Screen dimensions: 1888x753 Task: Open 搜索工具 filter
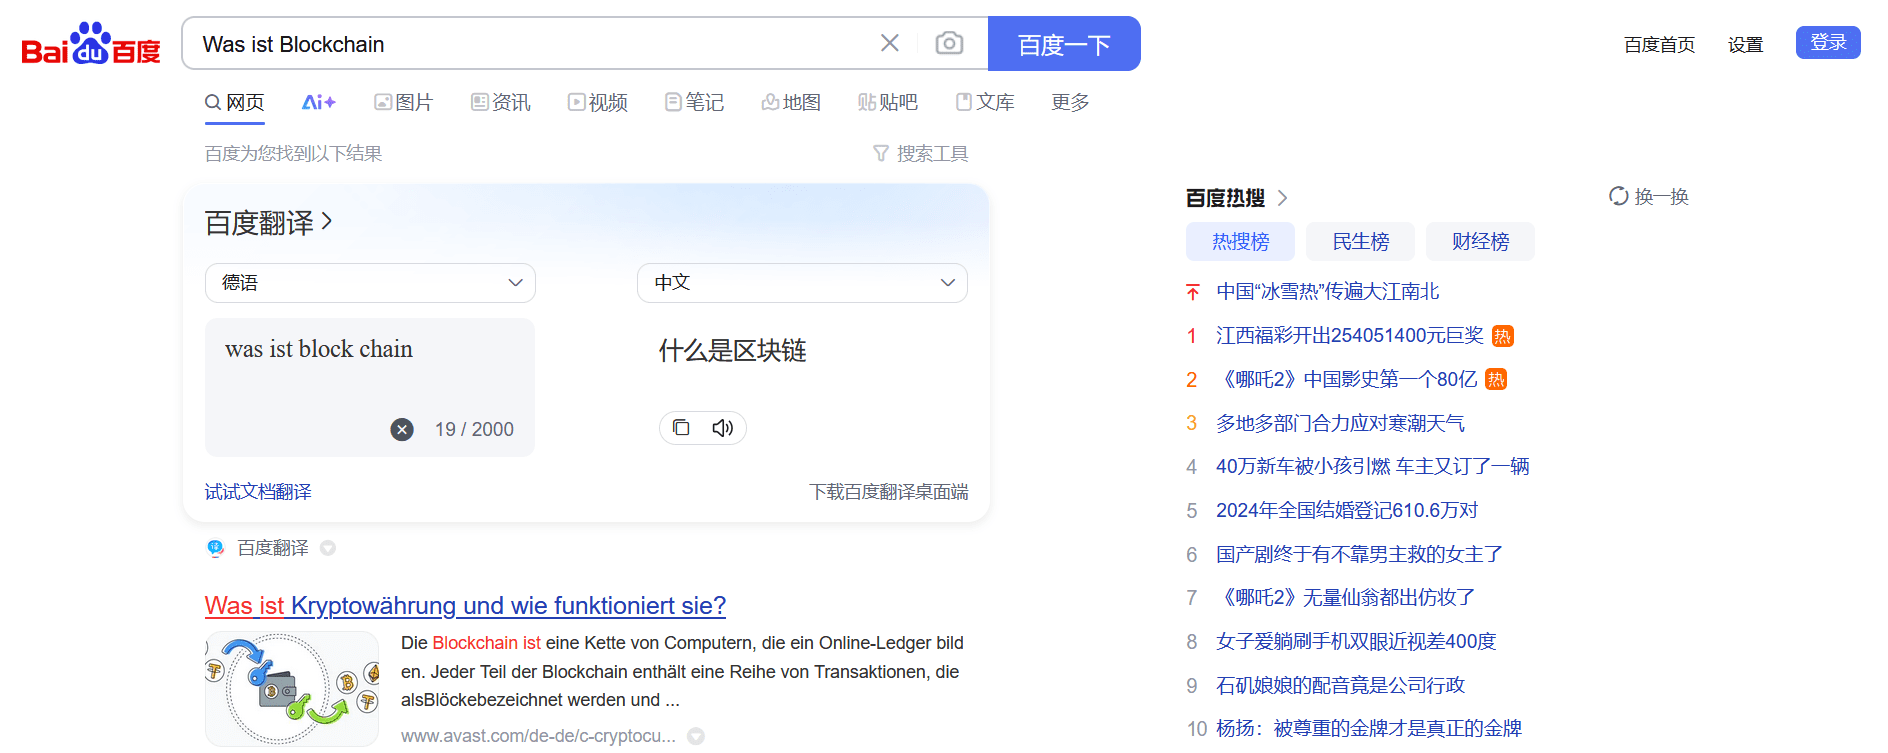(921, 153)
